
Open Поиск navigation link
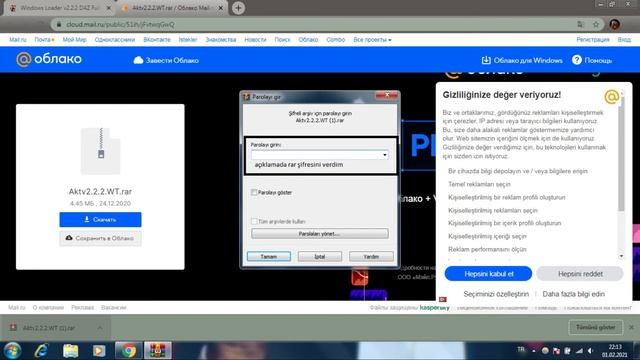click(x=282, y=40)
